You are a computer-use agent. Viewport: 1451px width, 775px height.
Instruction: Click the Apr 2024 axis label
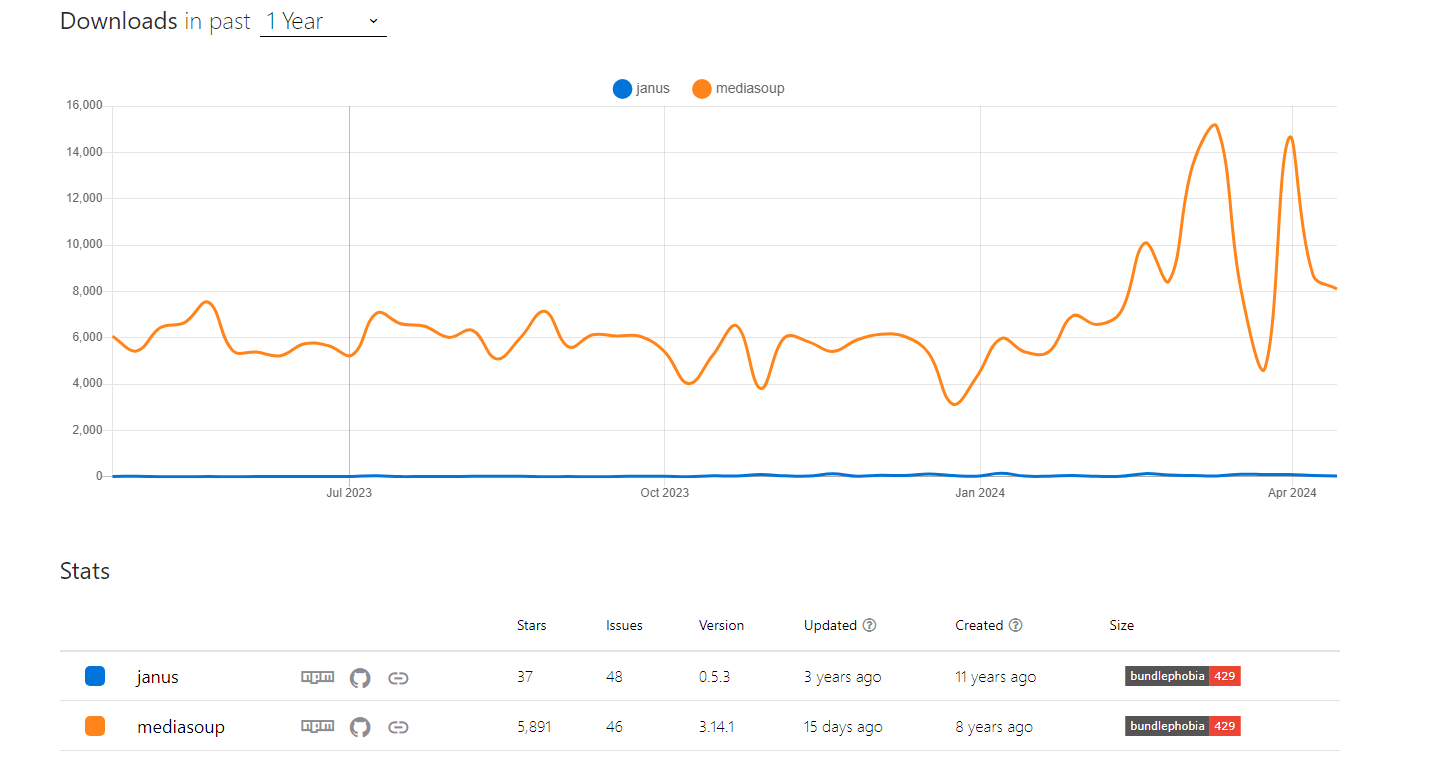(1293, 493)
